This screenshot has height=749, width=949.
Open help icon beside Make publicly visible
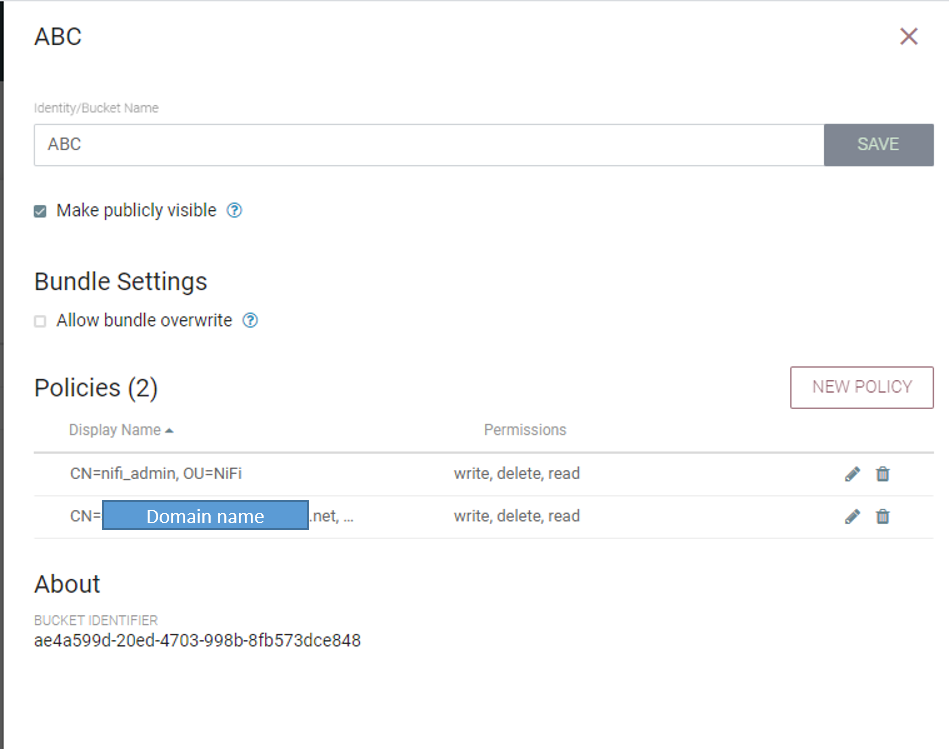[x=234, y=210]
